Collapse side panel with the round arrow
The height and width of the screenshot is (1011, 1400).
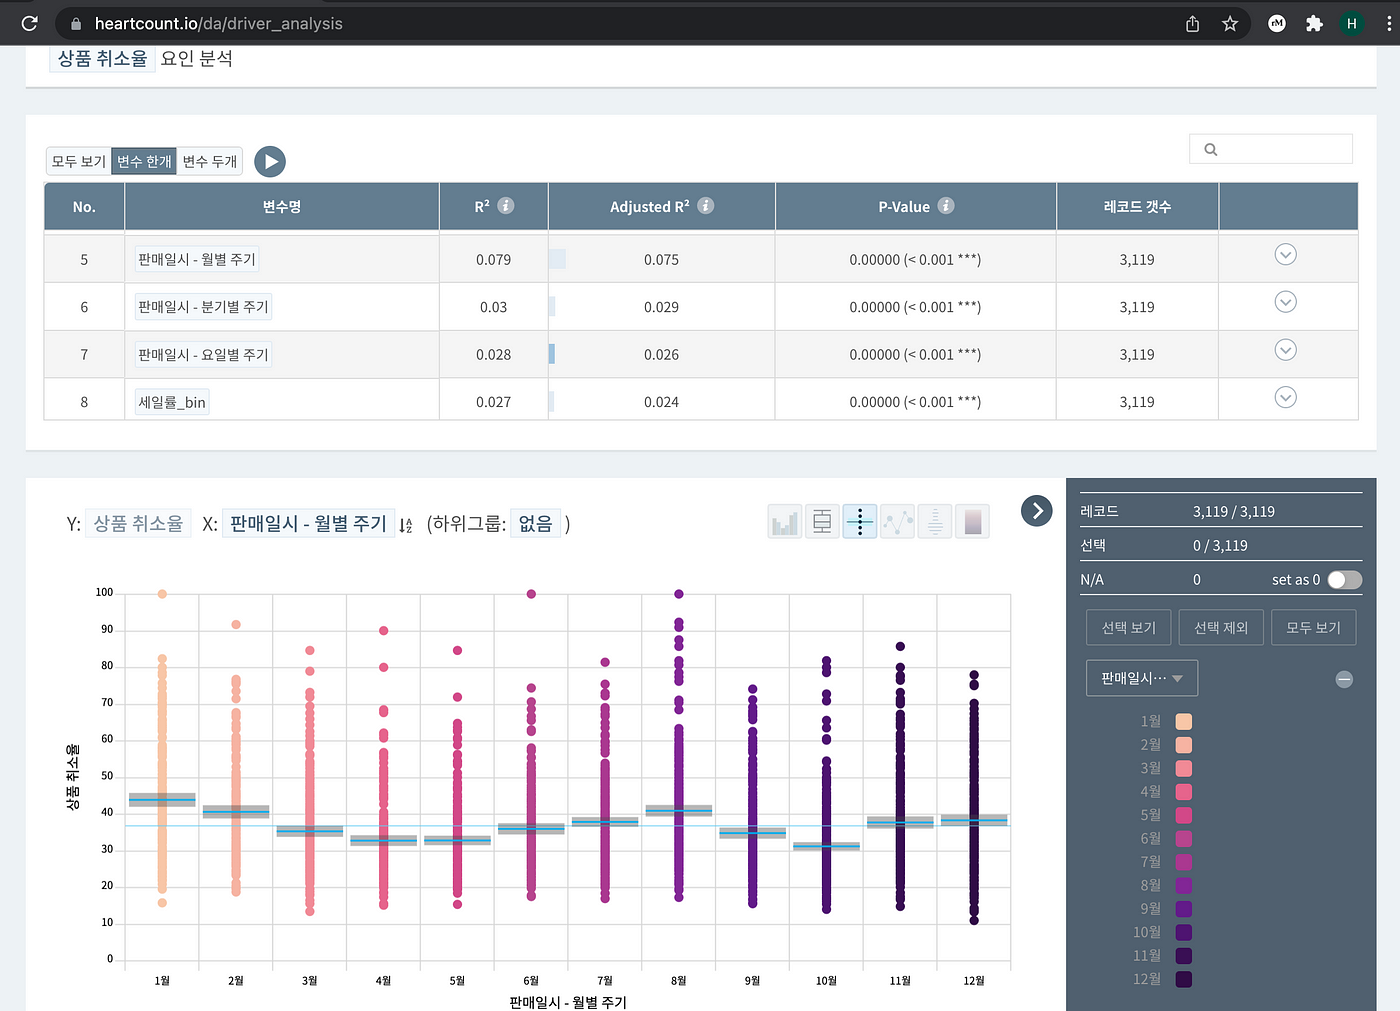tap(1037, 511)
